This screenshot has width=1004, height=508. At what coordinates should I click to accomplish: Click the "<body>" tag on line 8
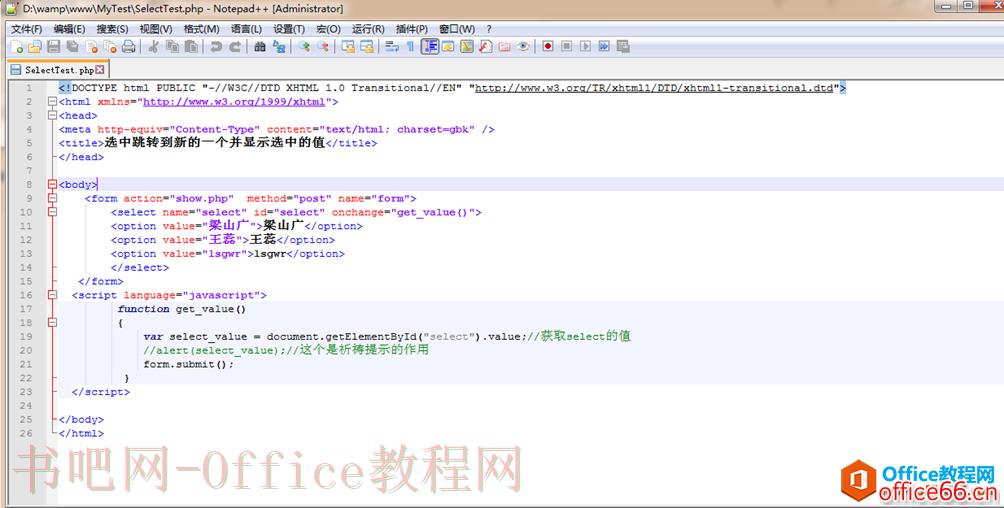tap(77, 184)
